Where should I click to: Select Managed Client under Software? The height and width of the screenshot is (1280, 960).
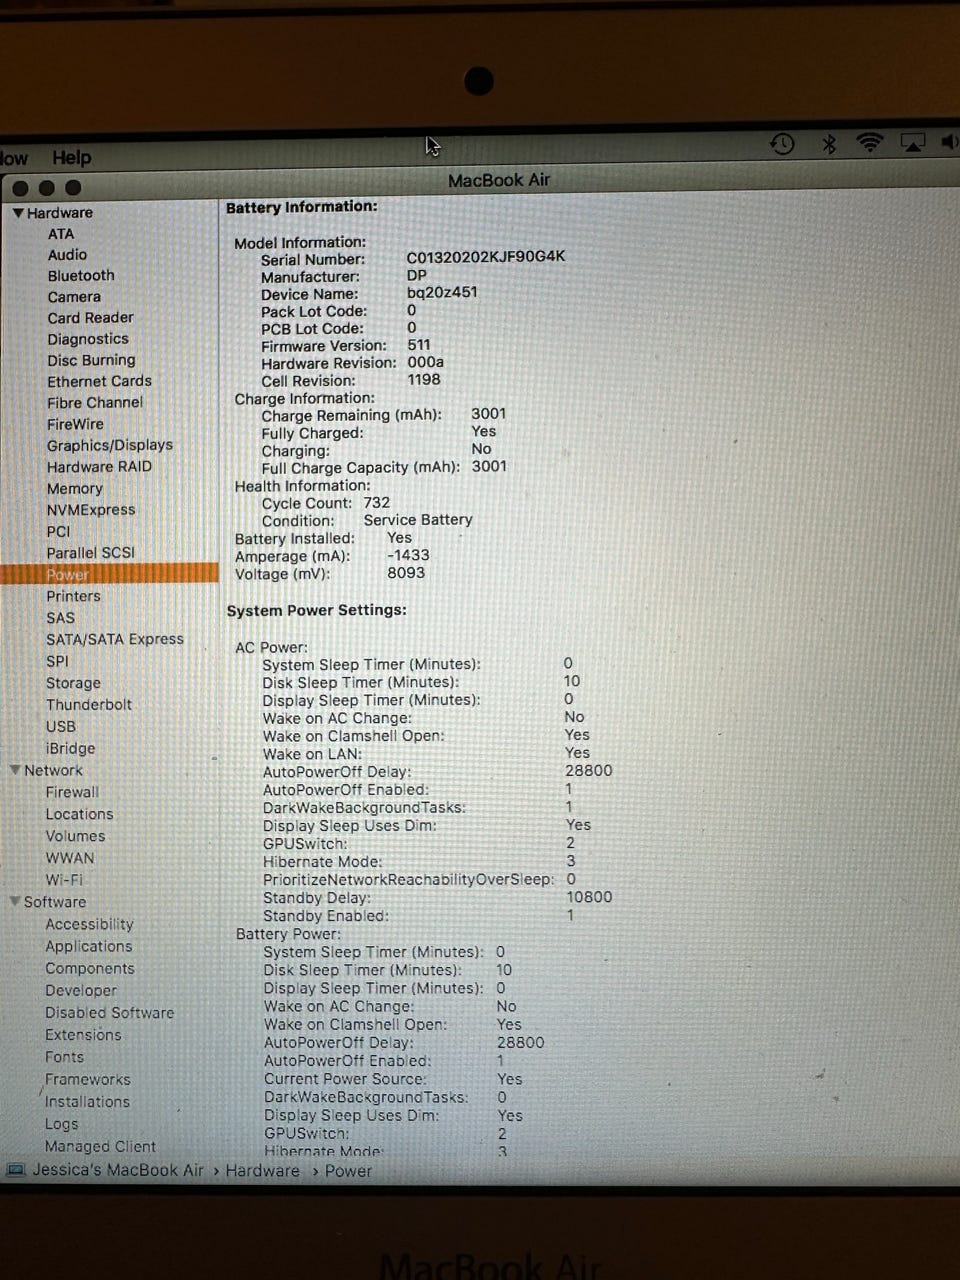click(x=100, y=1147)
